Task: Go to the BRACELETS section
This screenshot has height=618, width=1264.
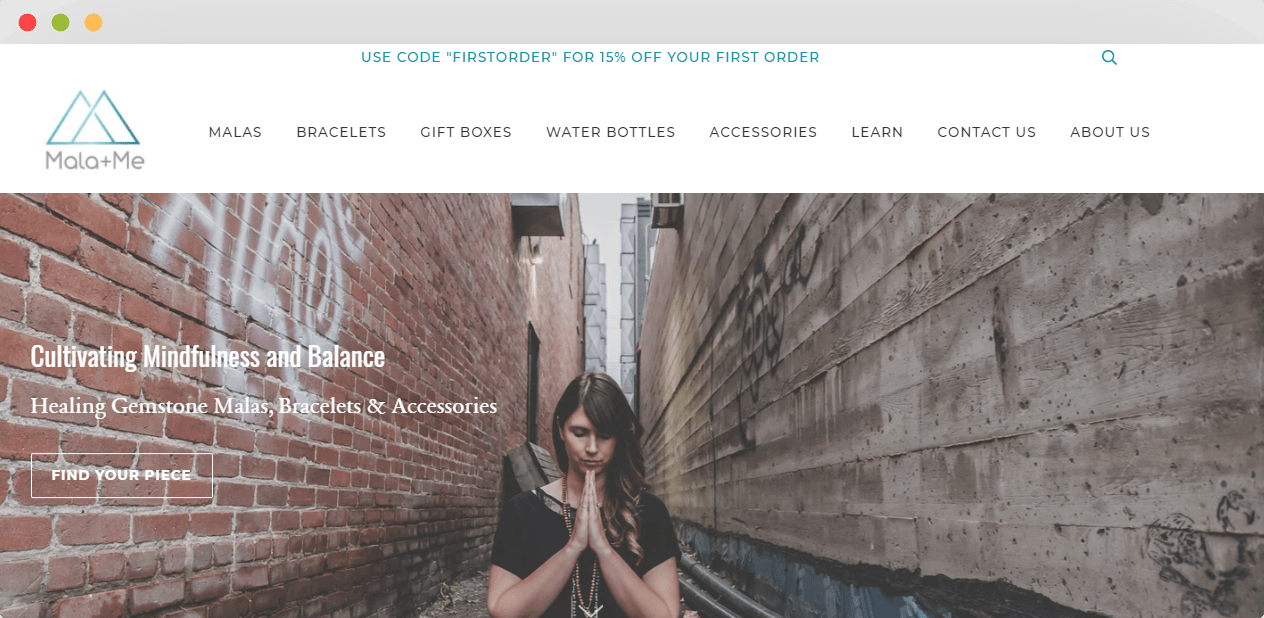Action: (341, 132)
